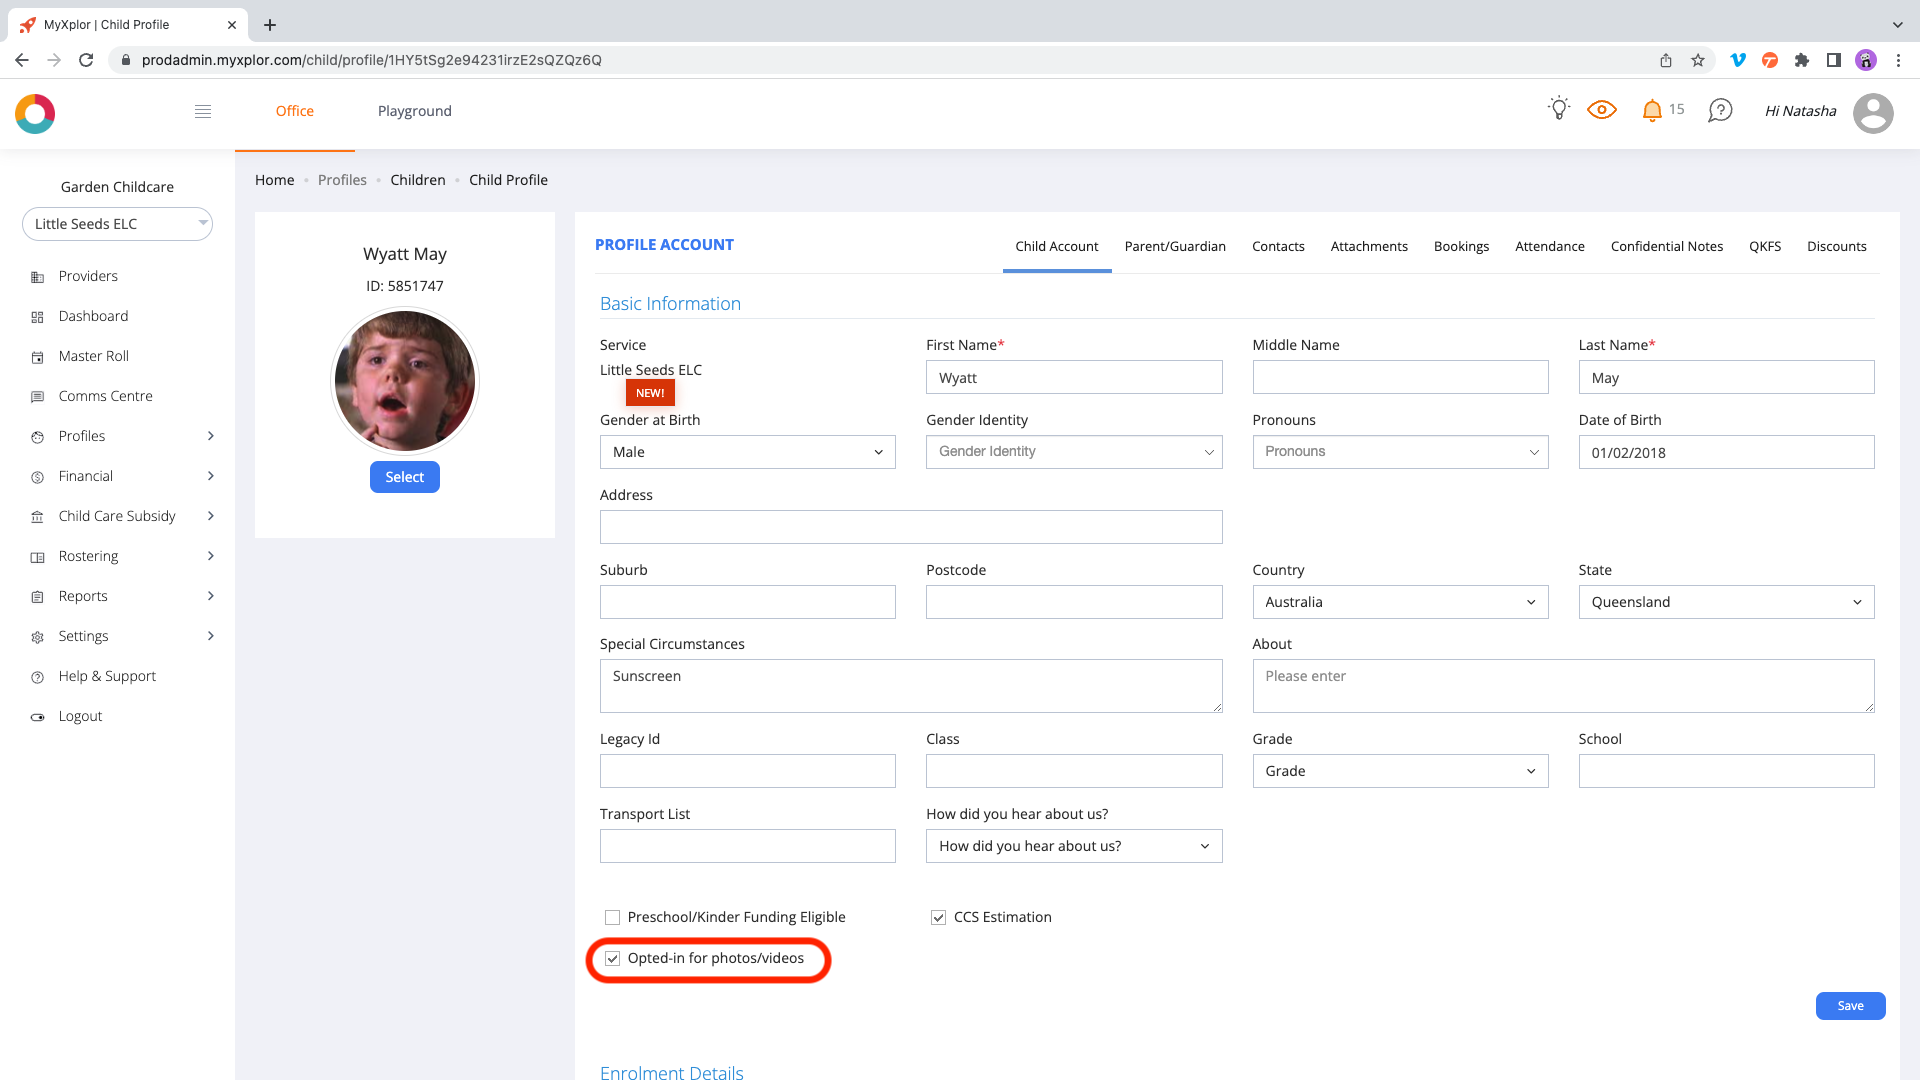Select Master Roll in the left sidebar

click(x=93, y=356)
